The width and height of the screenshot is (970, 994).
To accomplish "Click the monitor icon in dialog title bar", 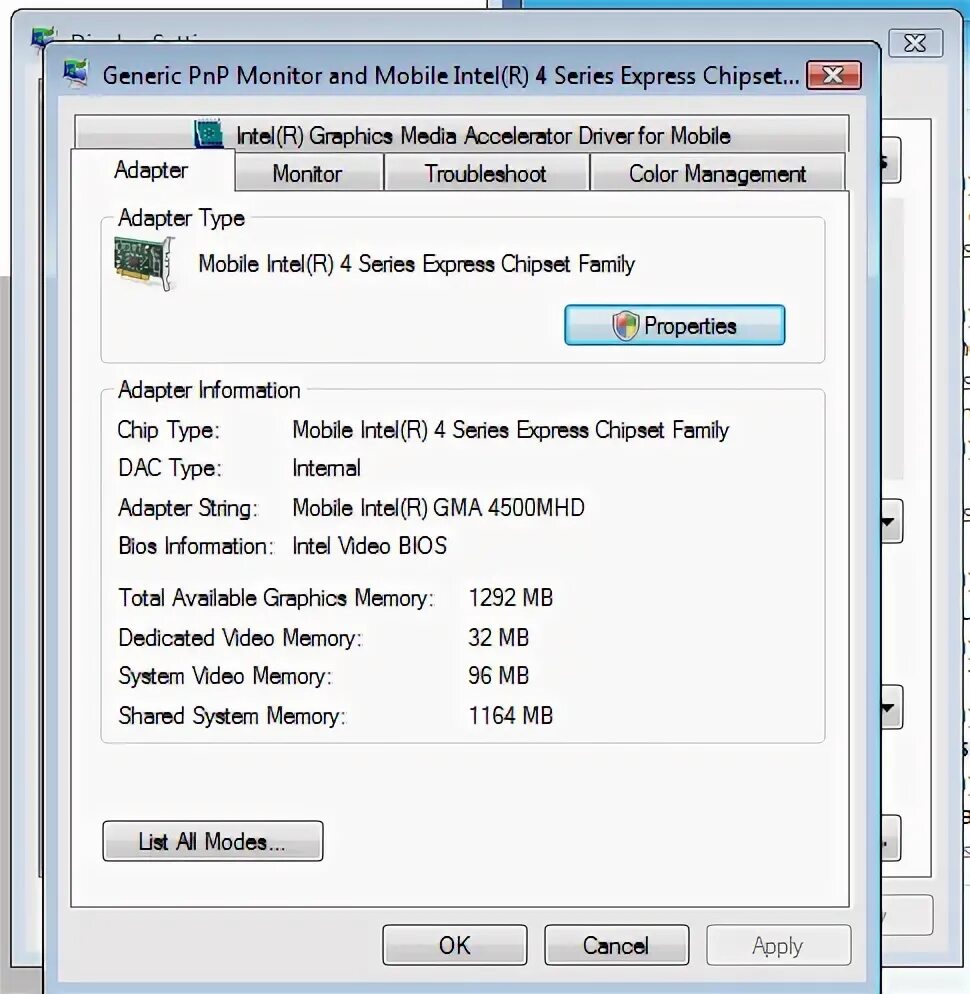I will tap(75, 74).
